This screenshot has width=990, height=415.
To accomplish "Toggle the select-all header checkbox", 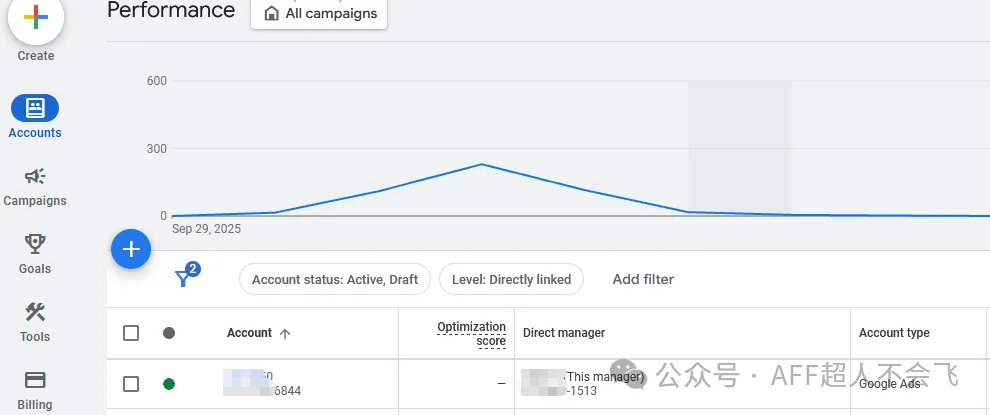I will 131,333.
